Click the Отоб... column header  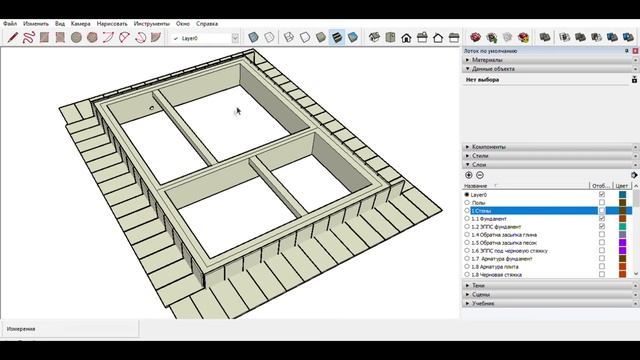coord(602,186)
